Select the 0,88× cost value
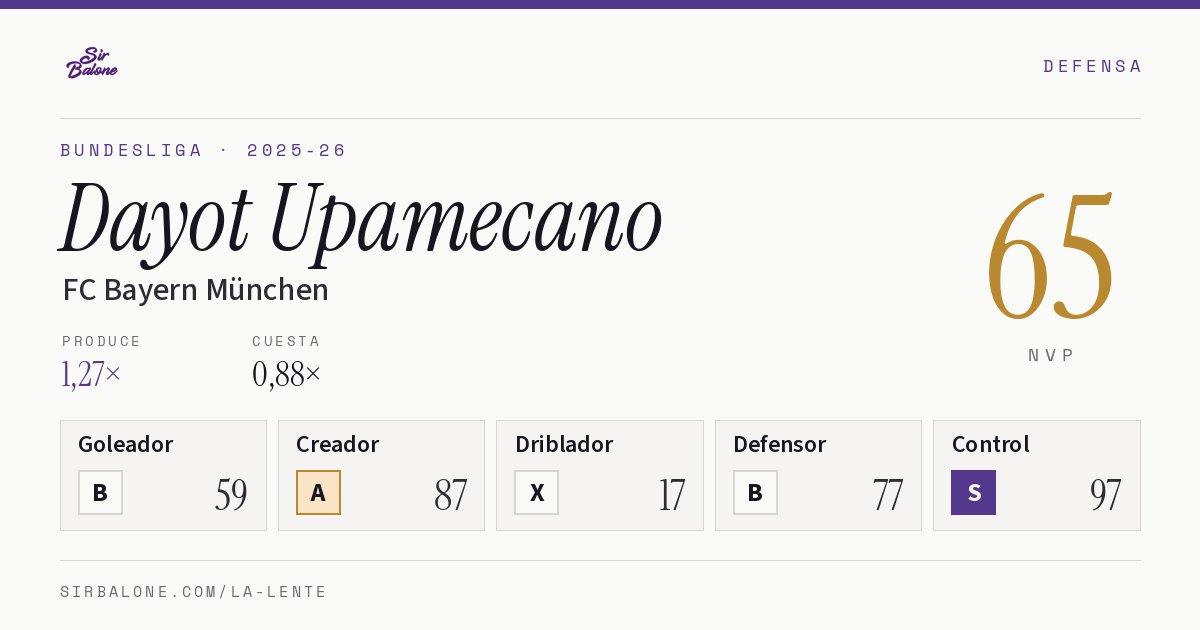The height and width of the screenshot is (630, 1200). tap(287, 374)
